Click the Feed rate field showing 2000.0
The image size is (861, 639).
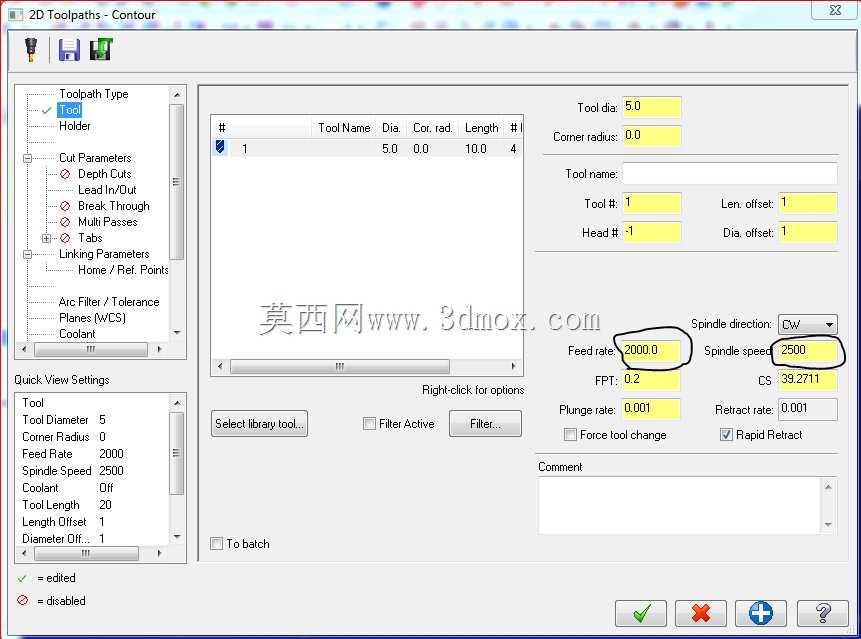652,351
